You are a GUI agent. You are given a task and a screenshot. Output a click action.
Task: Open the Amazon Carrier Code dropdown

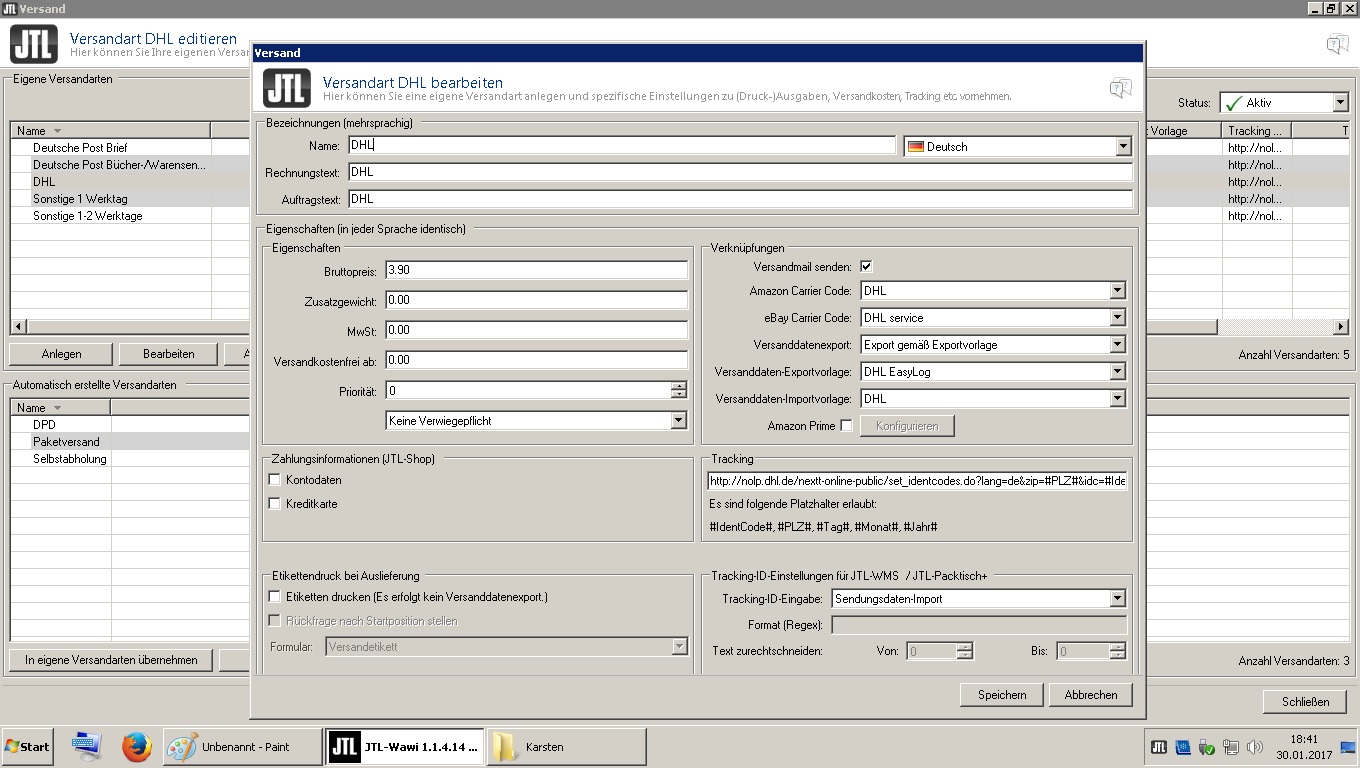click(x=1117, y=291)
